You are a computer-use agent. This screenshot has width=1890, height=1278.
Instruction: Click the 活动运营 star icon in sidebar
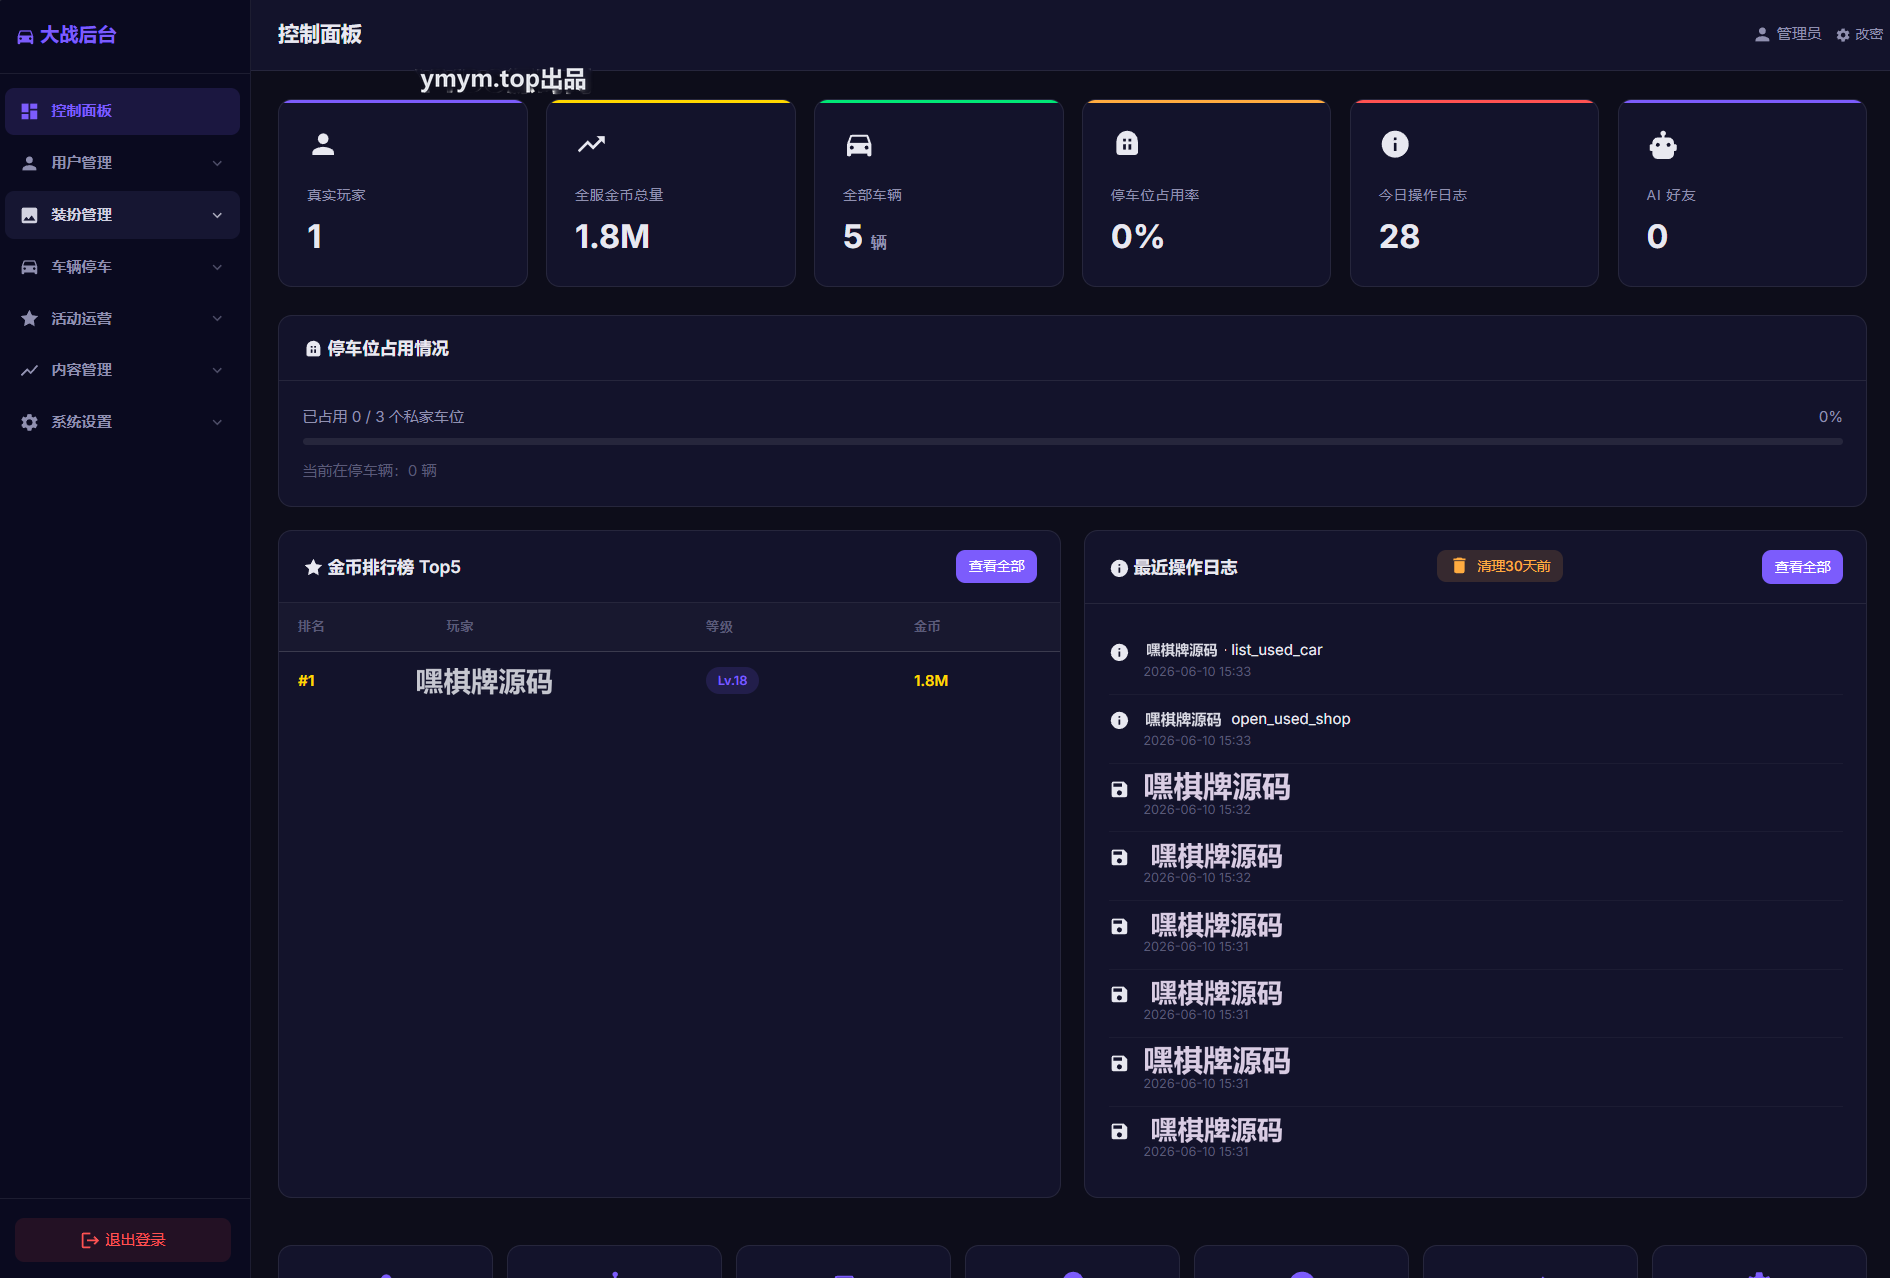click(29, 318)
